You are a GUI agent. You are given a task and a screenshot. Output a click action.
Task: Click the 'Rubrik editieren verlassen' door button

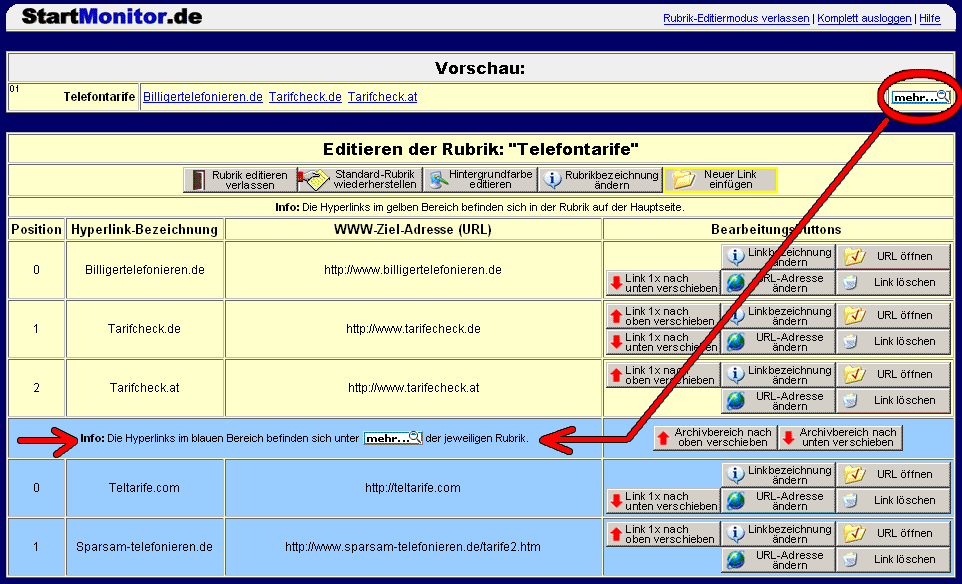[240, 180]
